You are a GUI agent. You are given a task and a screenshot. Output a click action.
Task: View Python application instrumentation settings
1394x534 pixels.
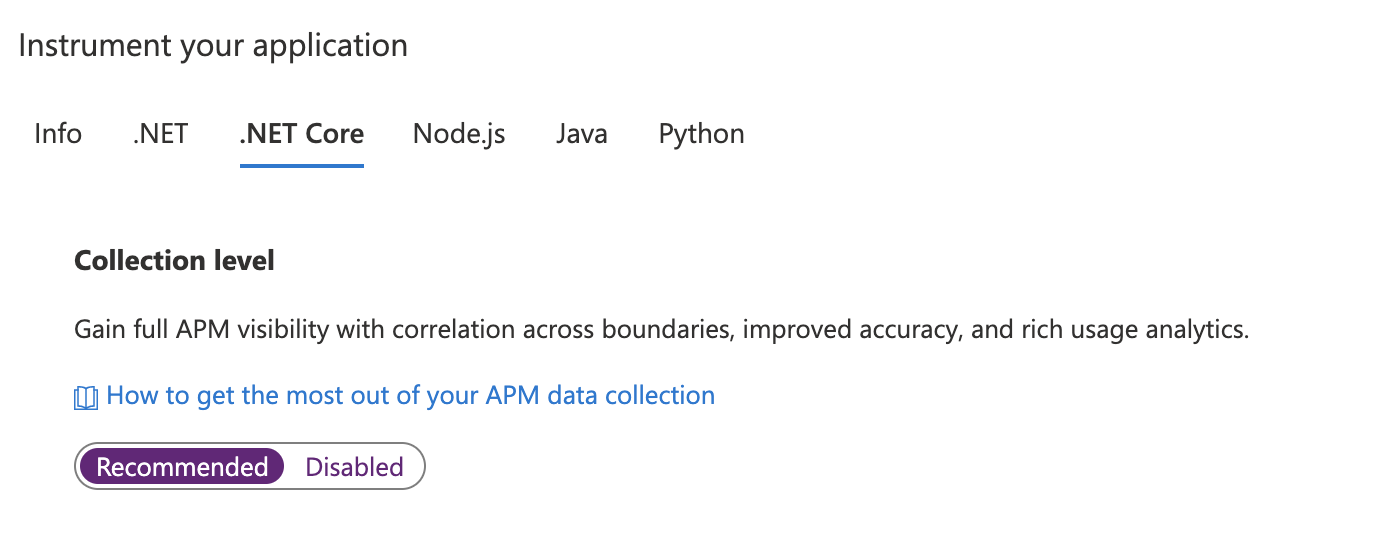tap(701, 134)
